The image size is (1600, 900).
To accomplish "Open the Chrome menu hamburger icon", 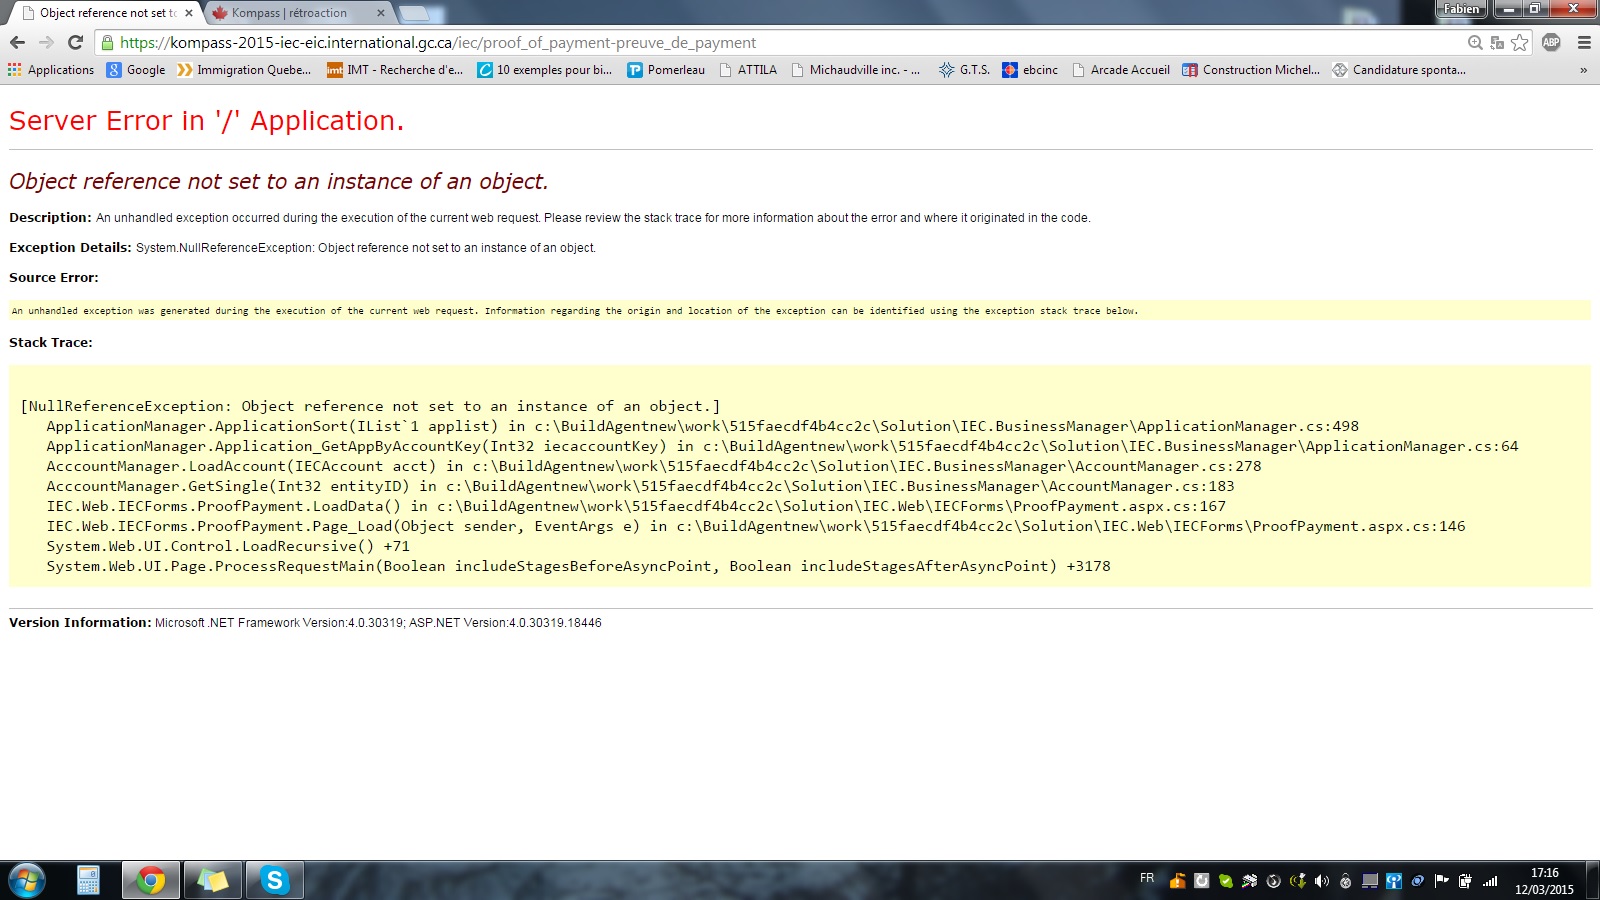I will pyautogui.click(x=1584, y=42).
